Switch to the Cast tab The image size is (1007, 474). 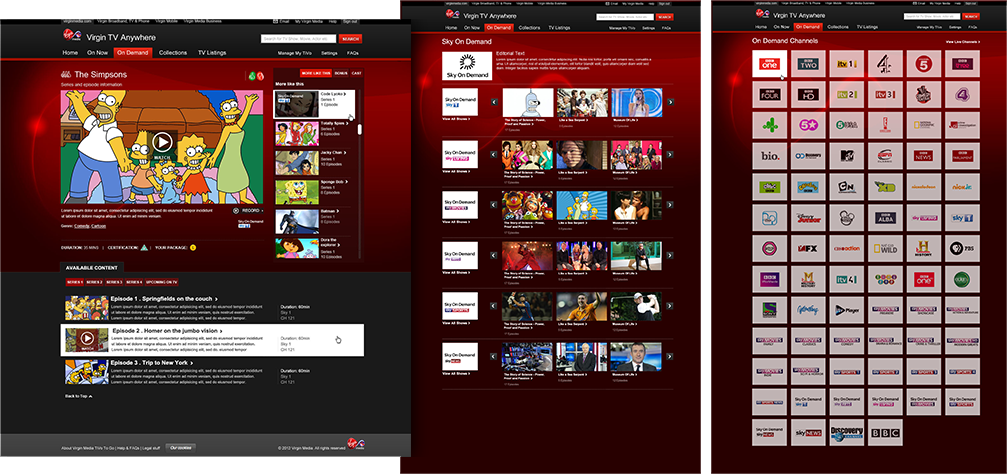357,74
